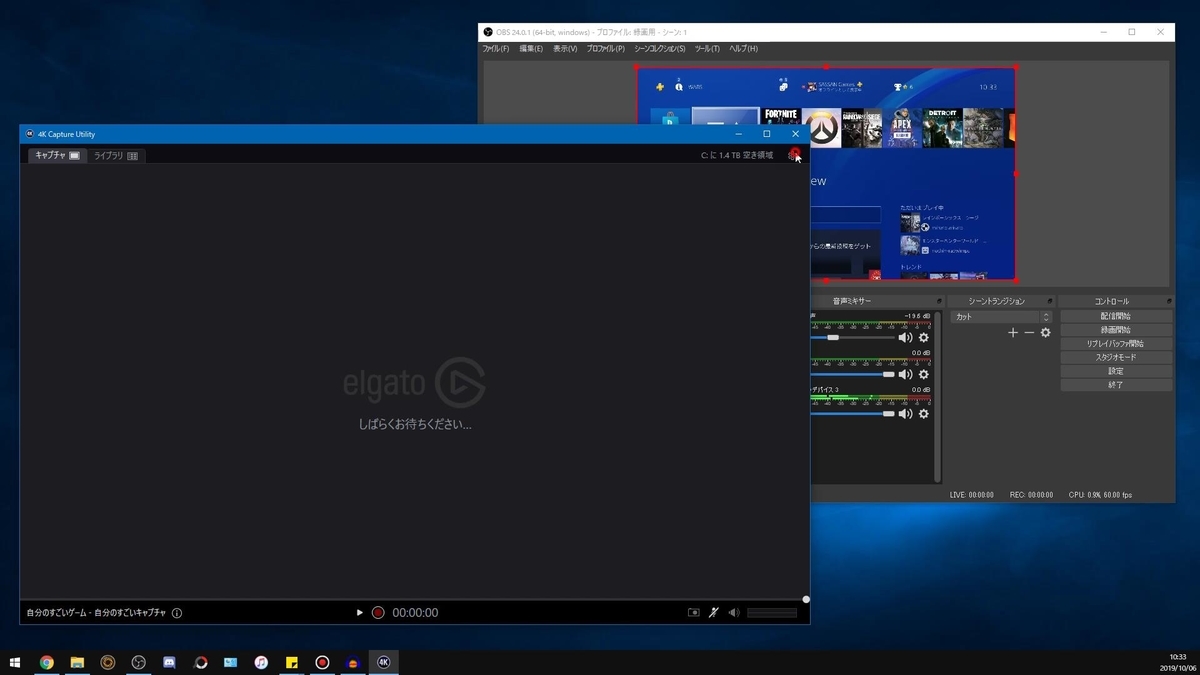The width and height of the screenshot is (1200, 675).
Task: Select the Detroit tile in OBS preview
Action: coord(943,128)
